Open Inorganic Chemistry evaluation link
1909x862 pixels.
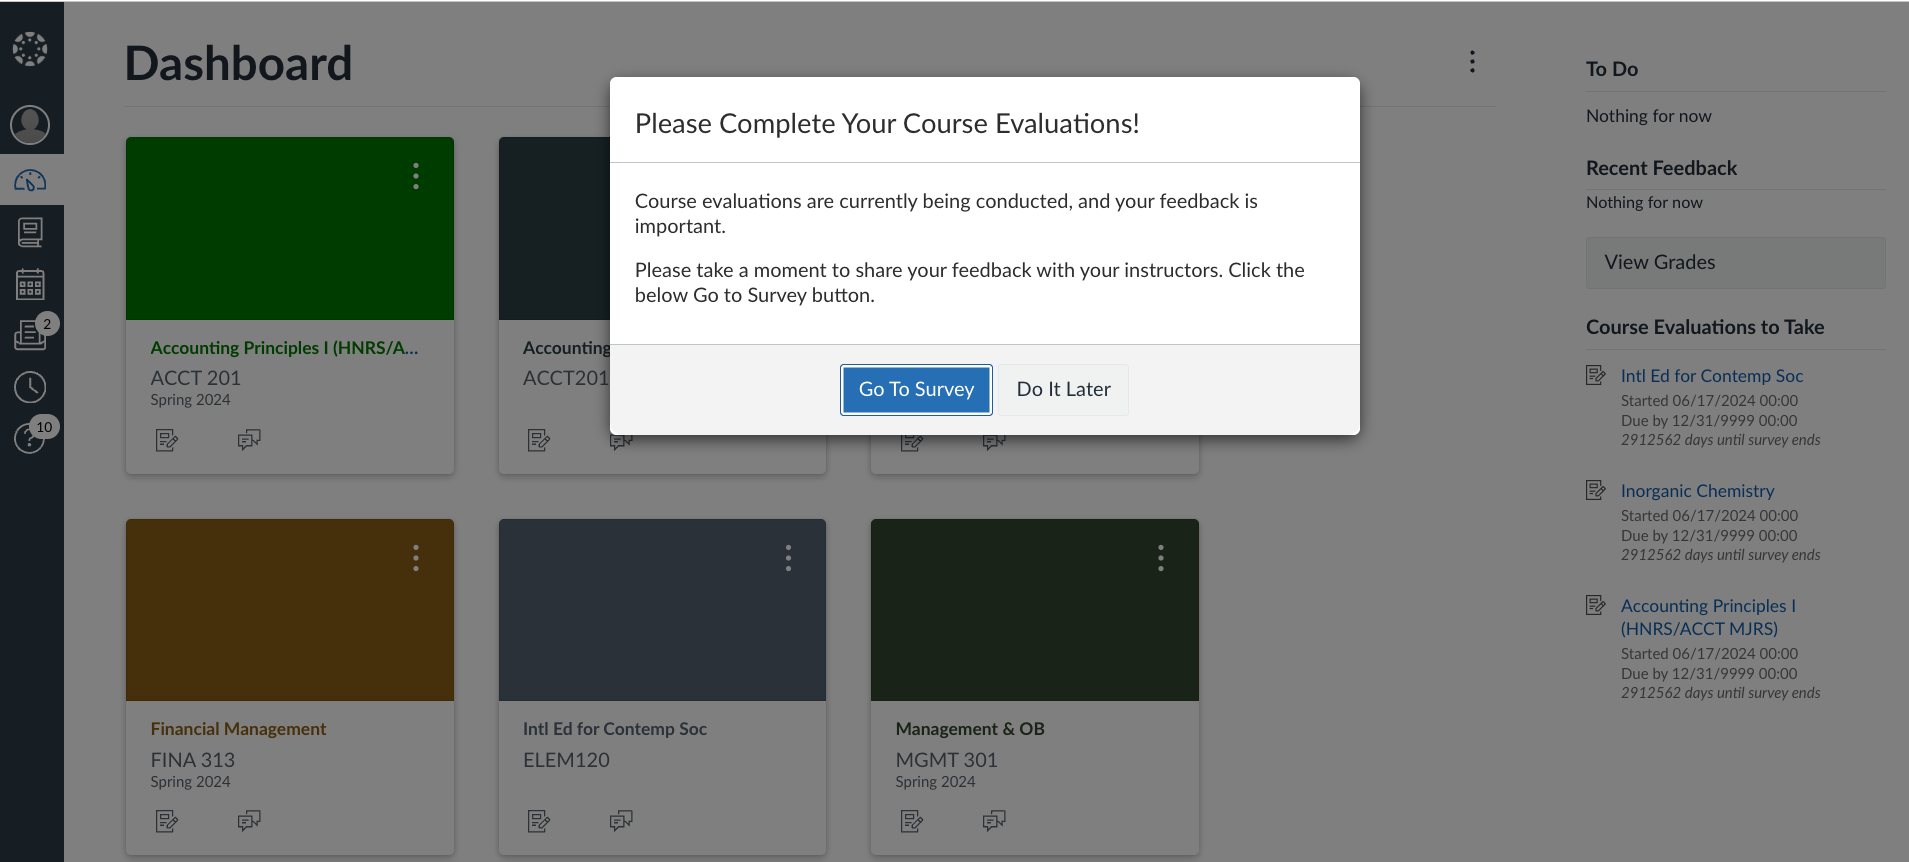pyautogui.click(x=1697, y=491)
